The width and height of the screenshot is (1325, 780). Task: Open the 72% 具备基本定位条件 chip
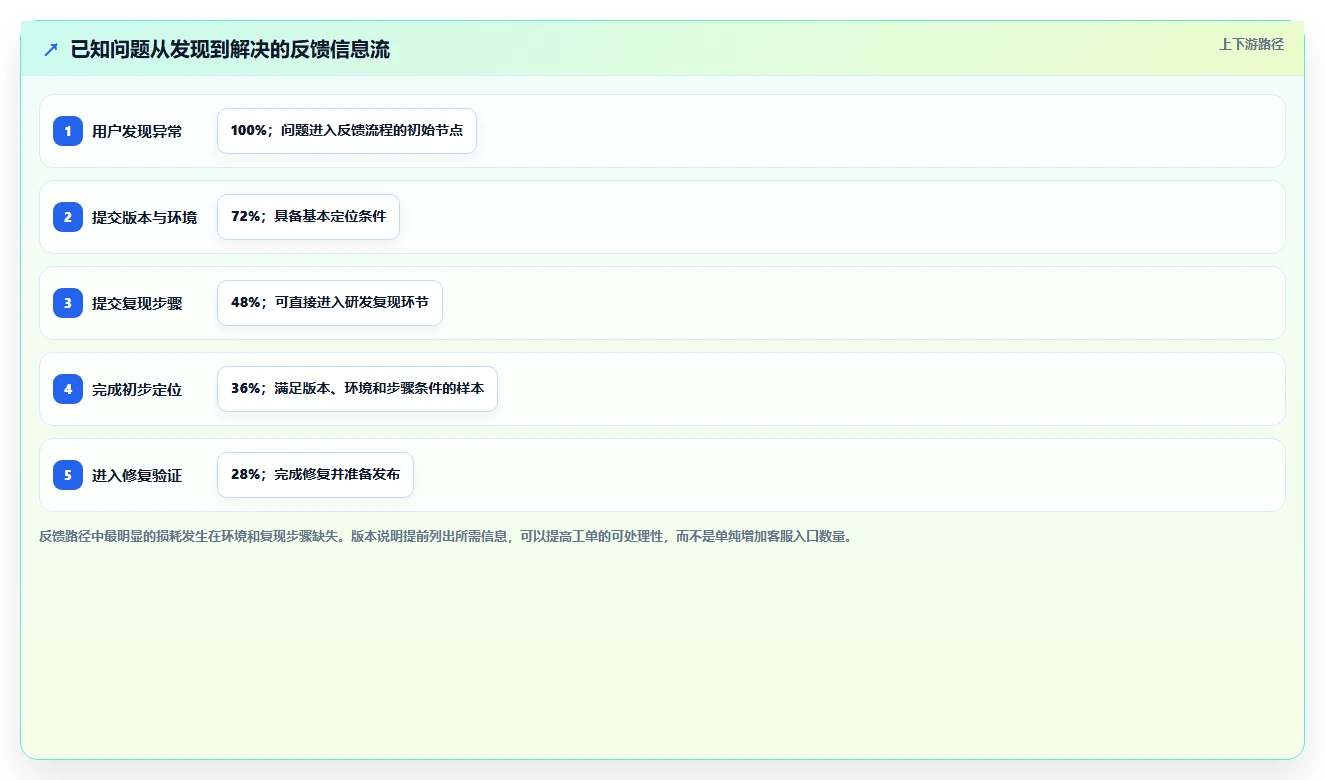coord(308,217)
